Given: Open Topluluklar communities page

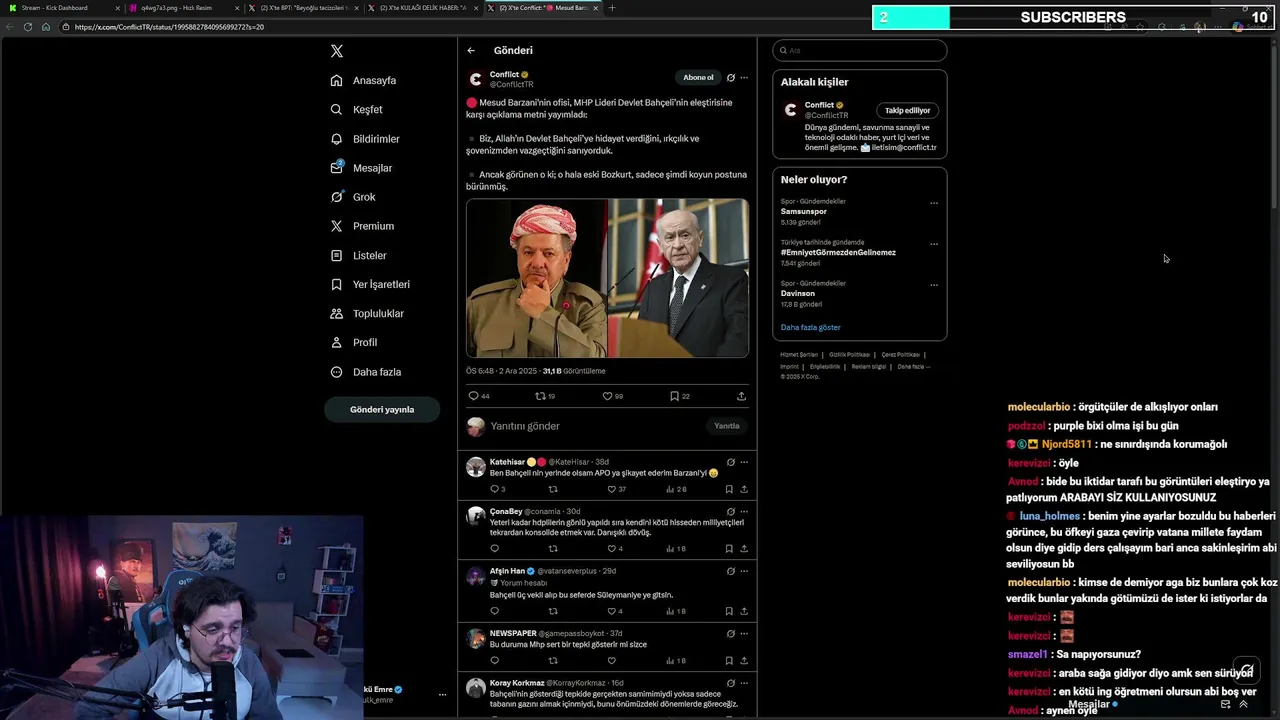Looking at the screenshot, I should (367, 313).
